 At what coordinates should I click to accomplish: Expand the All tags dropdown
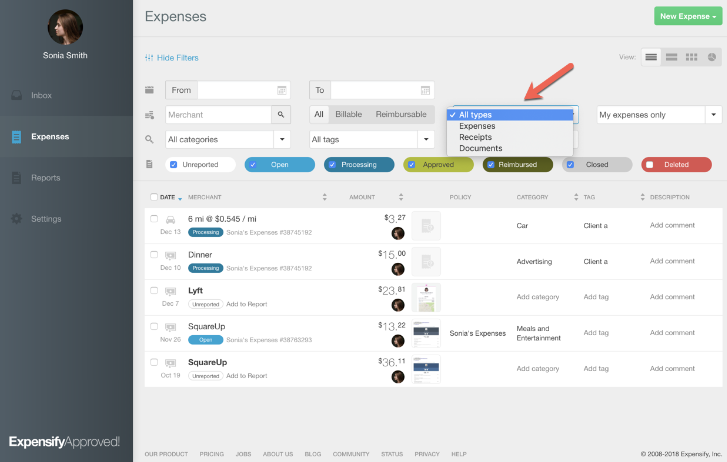click(x=426, y=139)
